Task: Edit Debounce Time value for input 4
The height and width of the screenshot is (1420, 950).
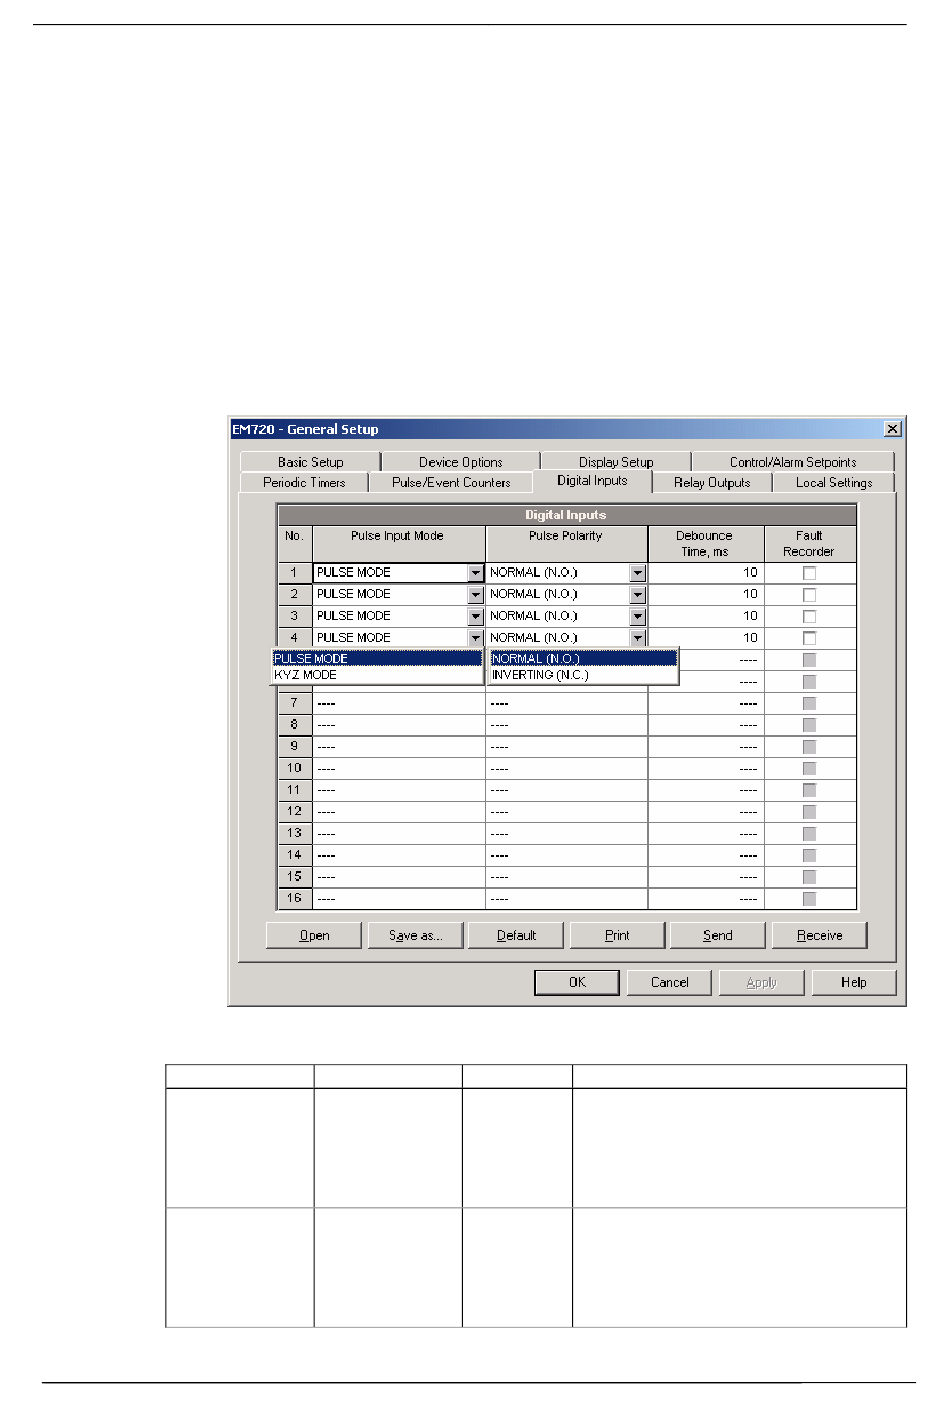Action: [x=706, y=638]
